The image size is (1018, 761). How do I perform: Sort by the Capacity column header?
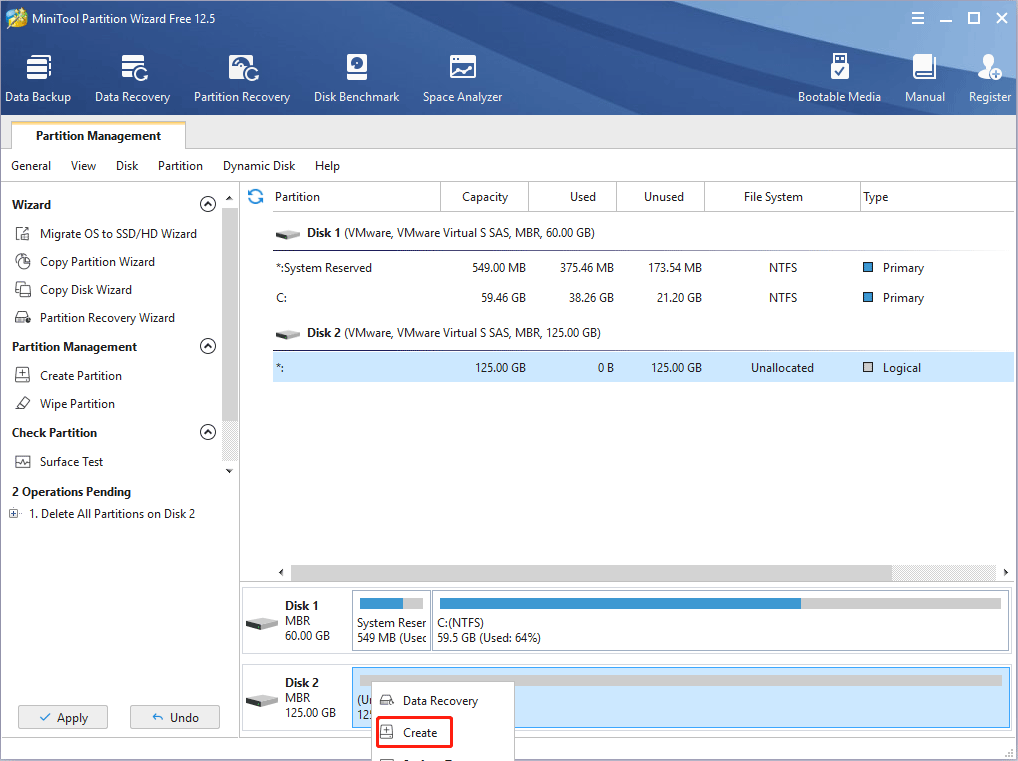(484, 197)
